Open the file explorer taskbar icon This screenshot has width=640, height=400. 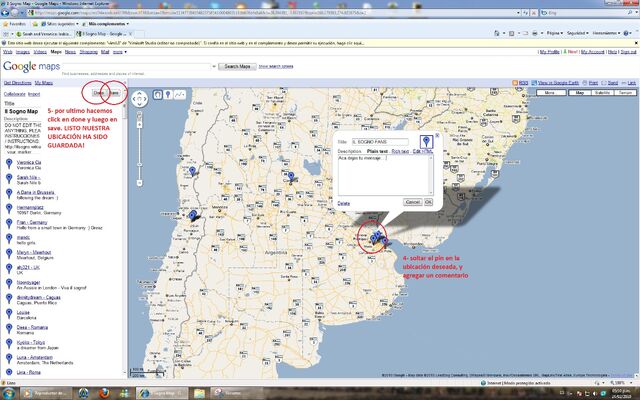199,393
